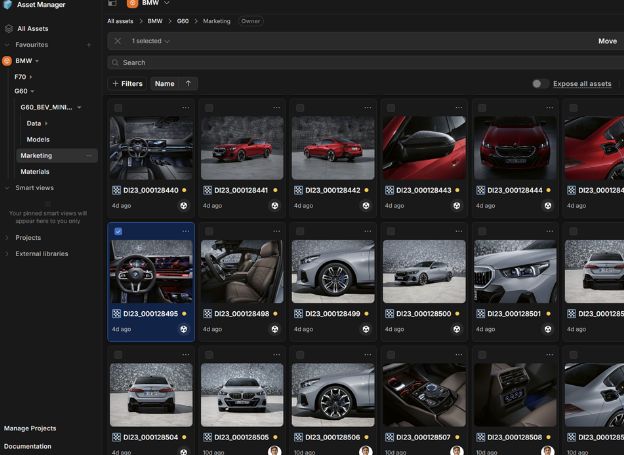Check the DI23_000128499 card checkbox
This screenshot has width=624, height=455.
pos(300,231)
